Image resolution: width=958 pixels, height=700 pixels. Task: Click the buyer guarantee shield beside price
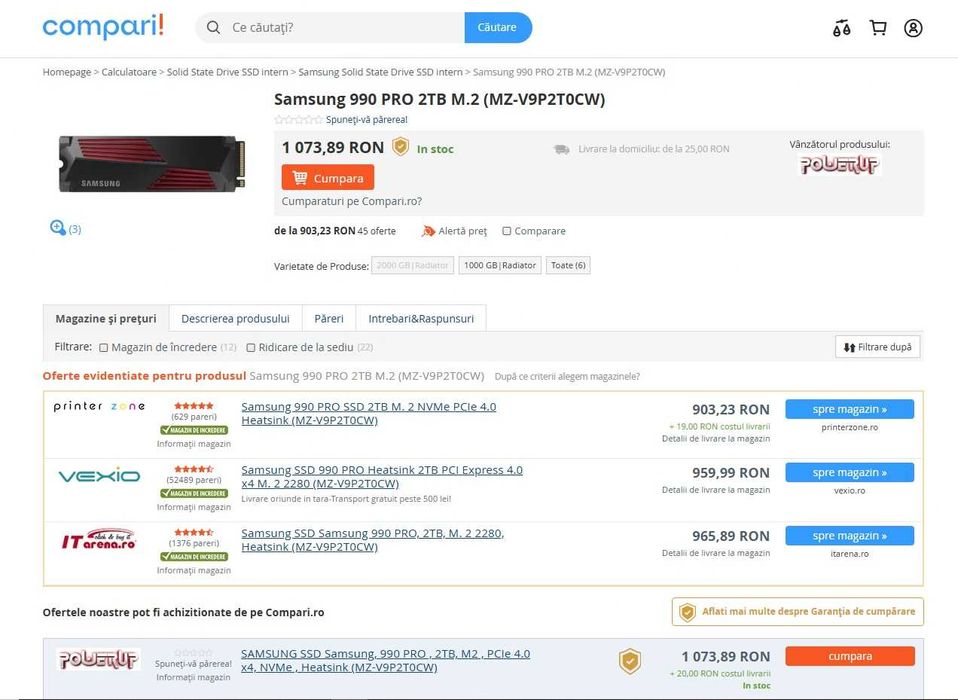coord(400,147)
